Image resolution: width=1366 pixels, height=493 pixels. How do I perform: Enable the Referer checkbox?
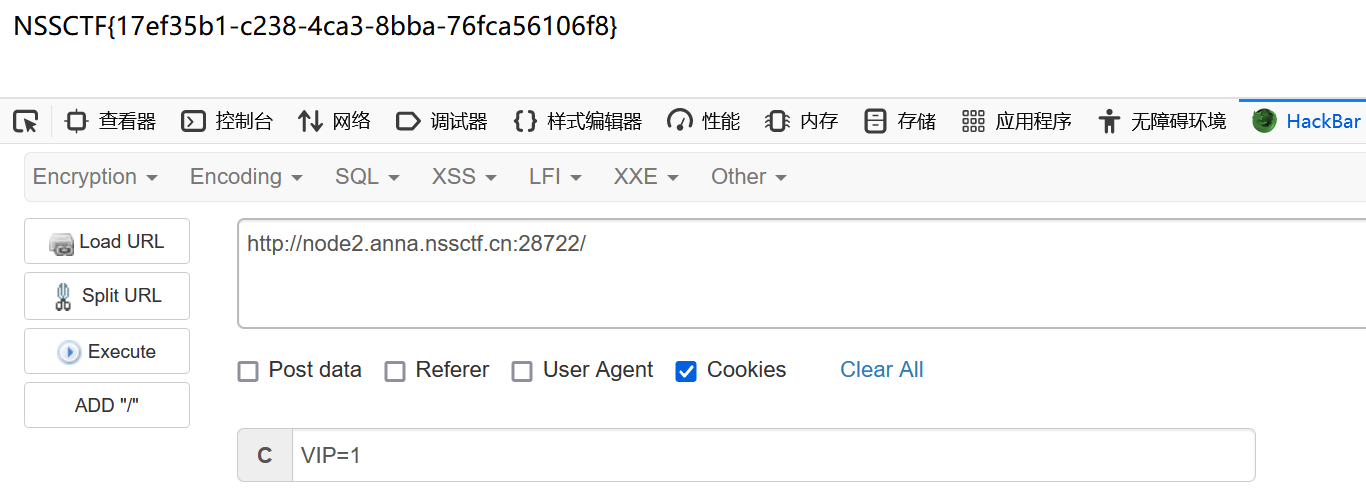tap(395, 372)
